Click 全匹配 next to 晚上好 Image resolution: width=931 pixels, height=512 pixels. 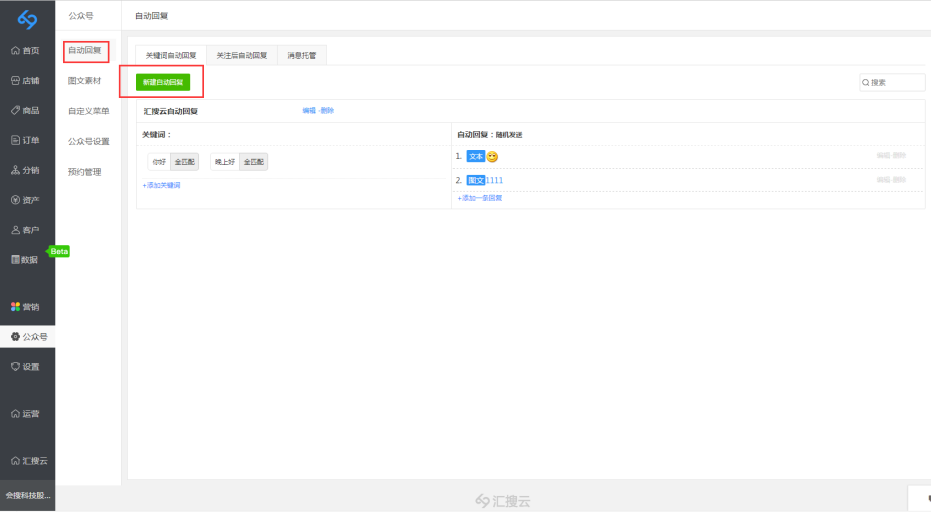coord(254,162)
